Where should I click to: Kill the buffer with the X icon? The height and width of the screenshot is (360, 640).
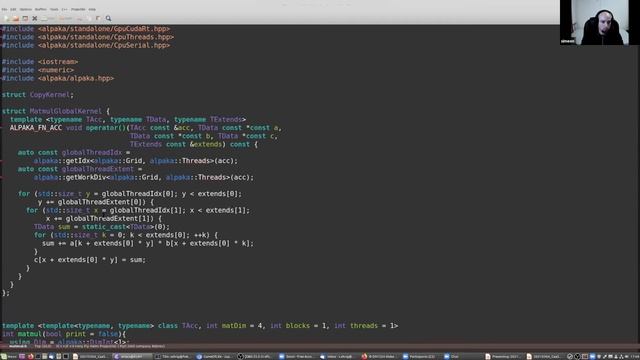[x=35, y=18]
